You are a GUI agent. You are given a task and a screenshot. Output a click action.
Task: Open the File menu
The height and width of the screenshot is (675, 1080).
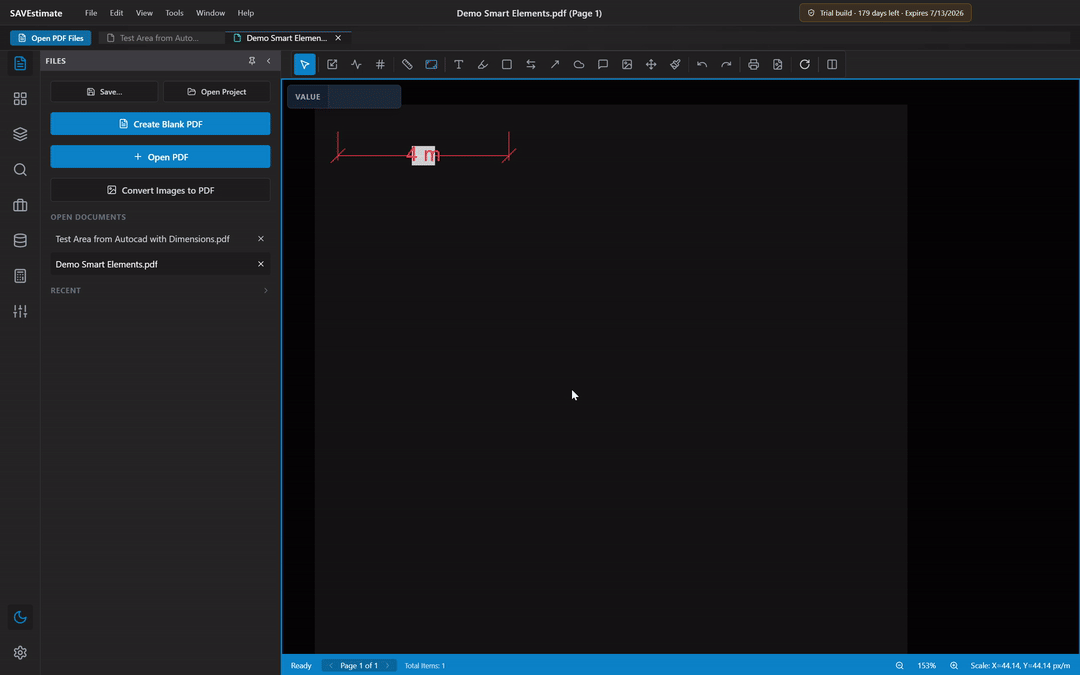pyautogui.click(x=91, y=12)
